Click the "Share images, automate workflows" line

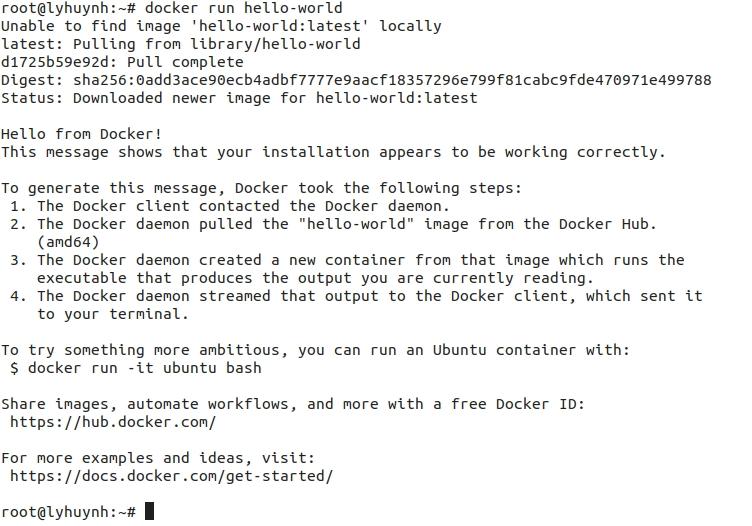coord(292,404)
